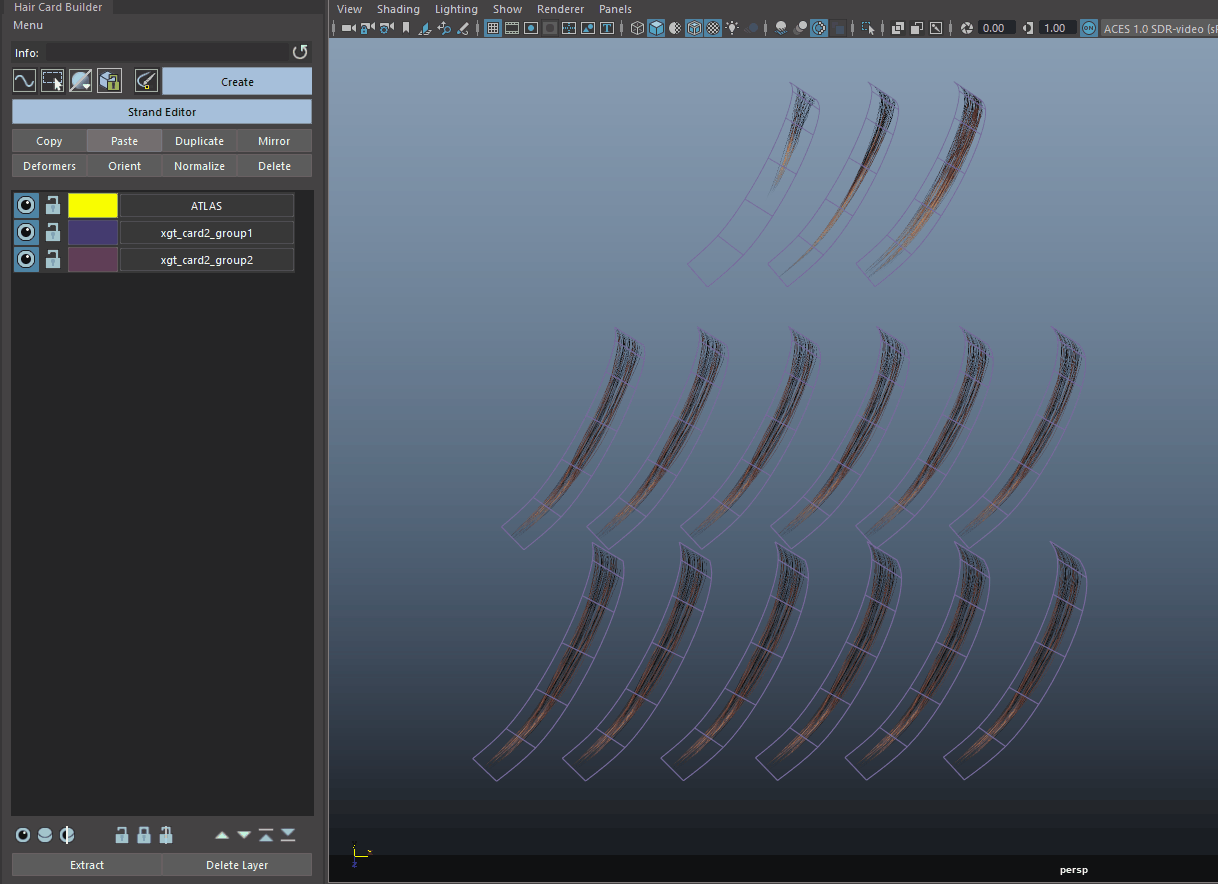The height and width of the screenshot is (884, 1218).
Task: Hide the ATLAS layer via eye icon
Action: 26,206
